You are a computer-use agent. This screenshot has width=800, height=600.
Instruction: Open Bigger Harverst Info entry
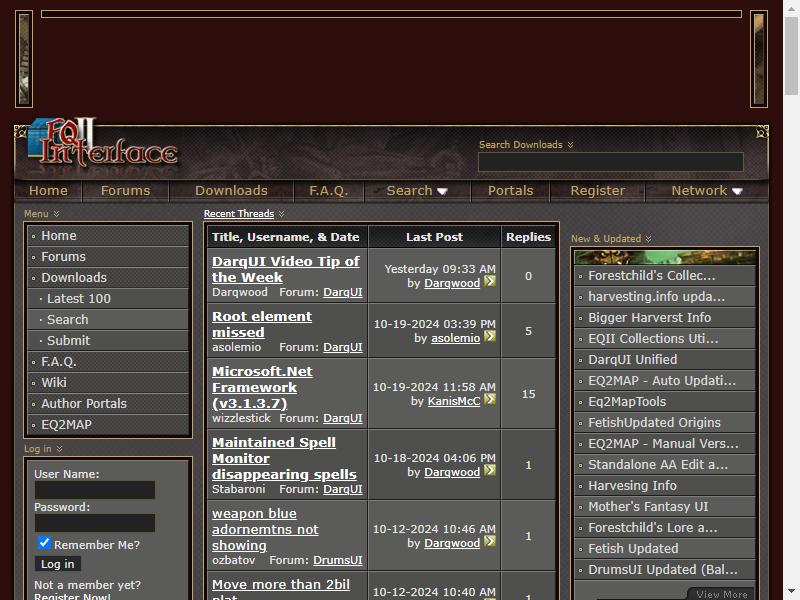pyautogui.click(x=664, y=317)
